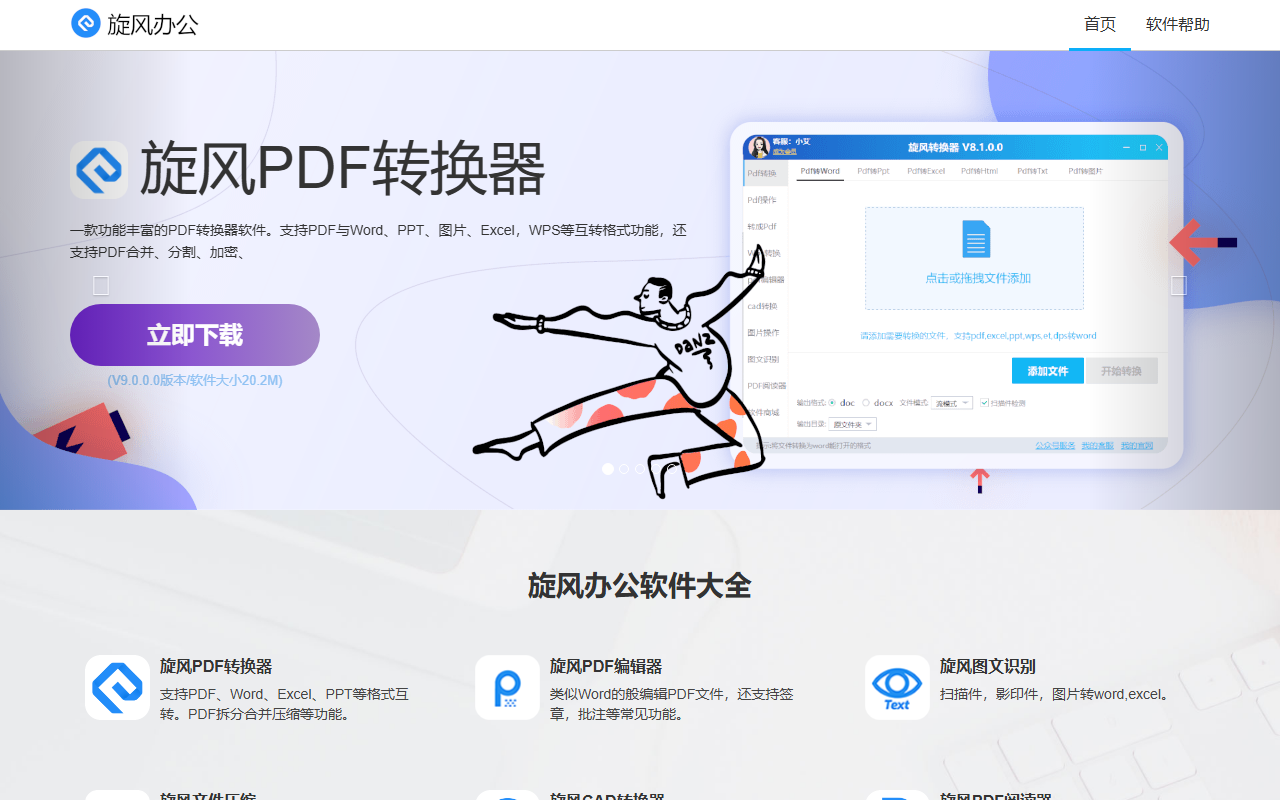Open the 我的官网 link in preview
The image size is (1280, 800).
(x=1136, y=445)
